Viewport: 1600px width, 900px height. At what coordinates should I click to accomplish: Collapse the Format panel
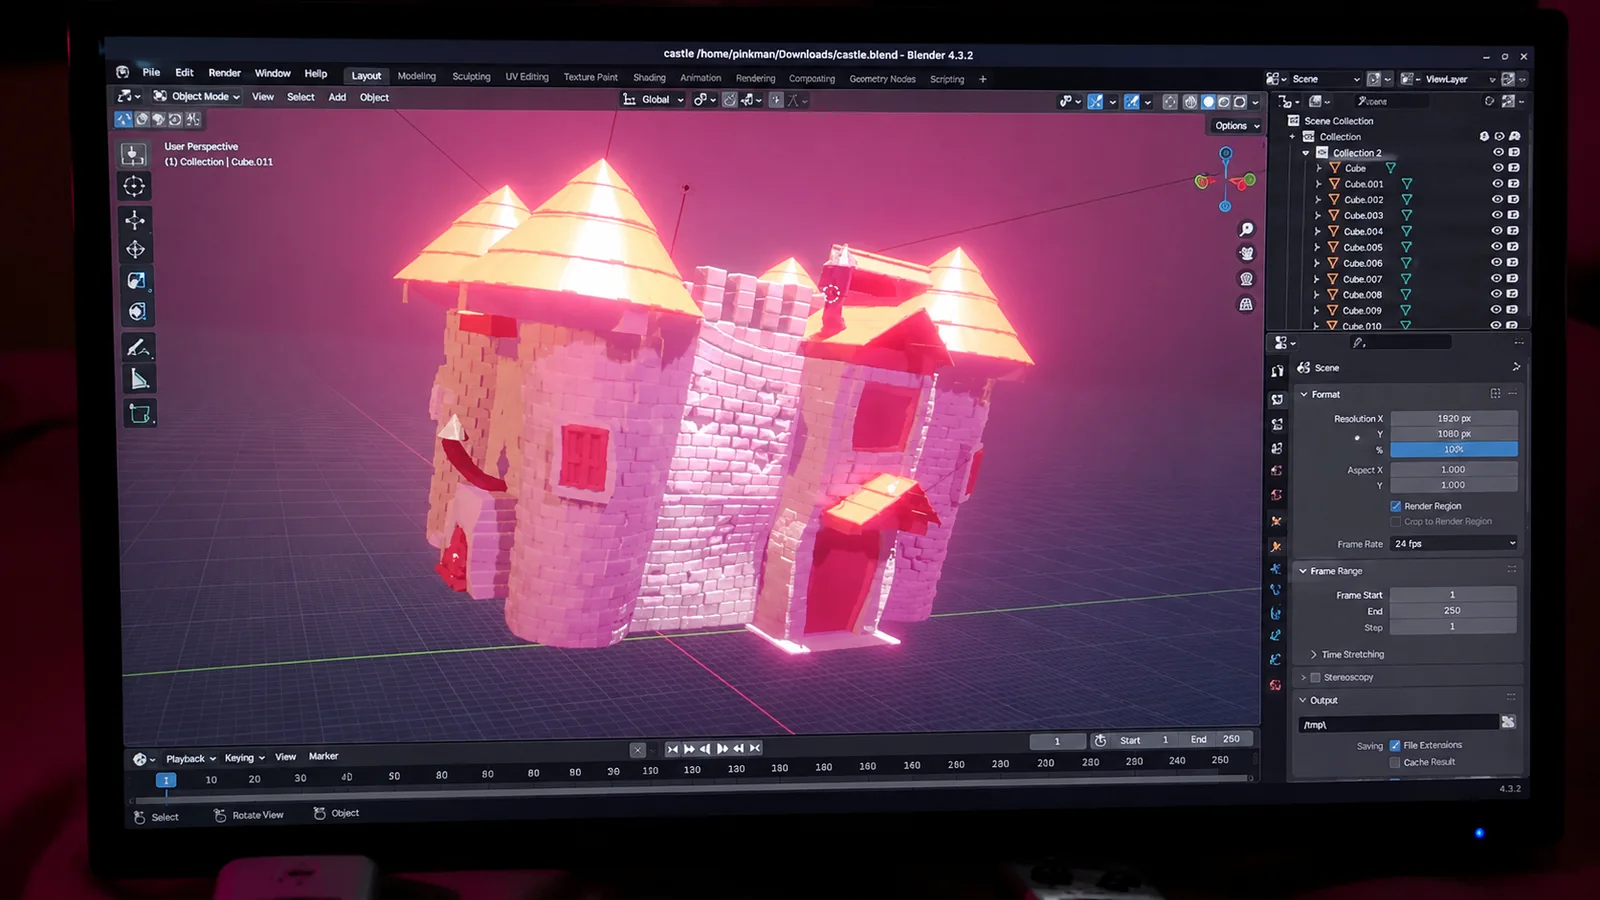tap(1304, 394)
